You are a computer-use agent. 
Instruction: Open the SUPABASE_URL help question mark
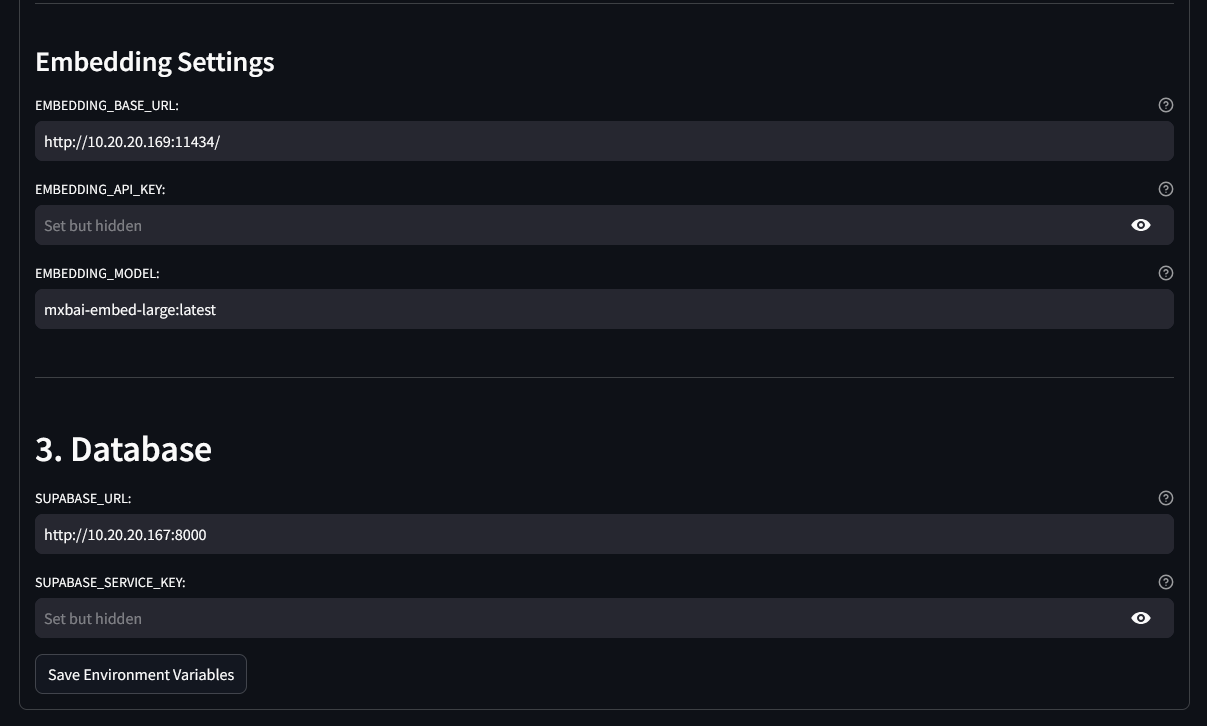point(1165,498)
